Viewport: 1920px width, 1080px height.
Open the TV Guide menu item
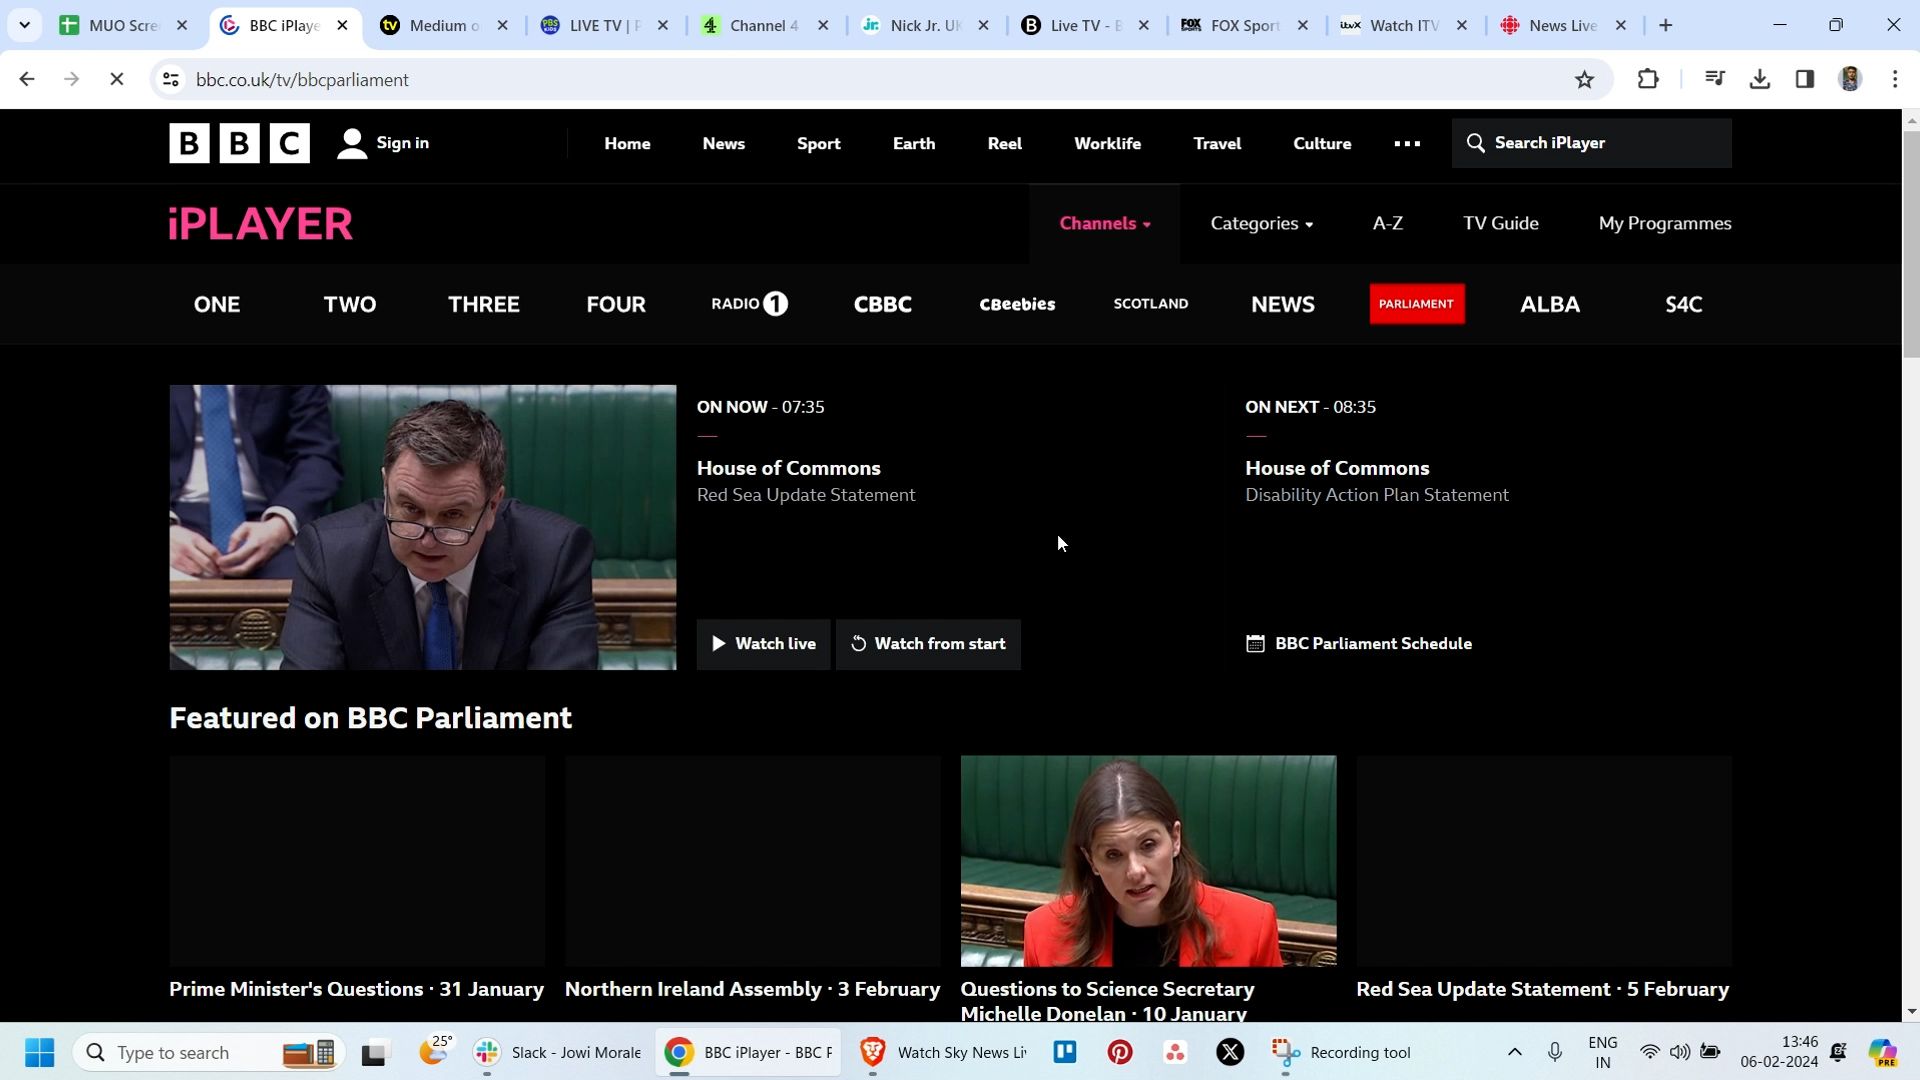point(1500,223)
